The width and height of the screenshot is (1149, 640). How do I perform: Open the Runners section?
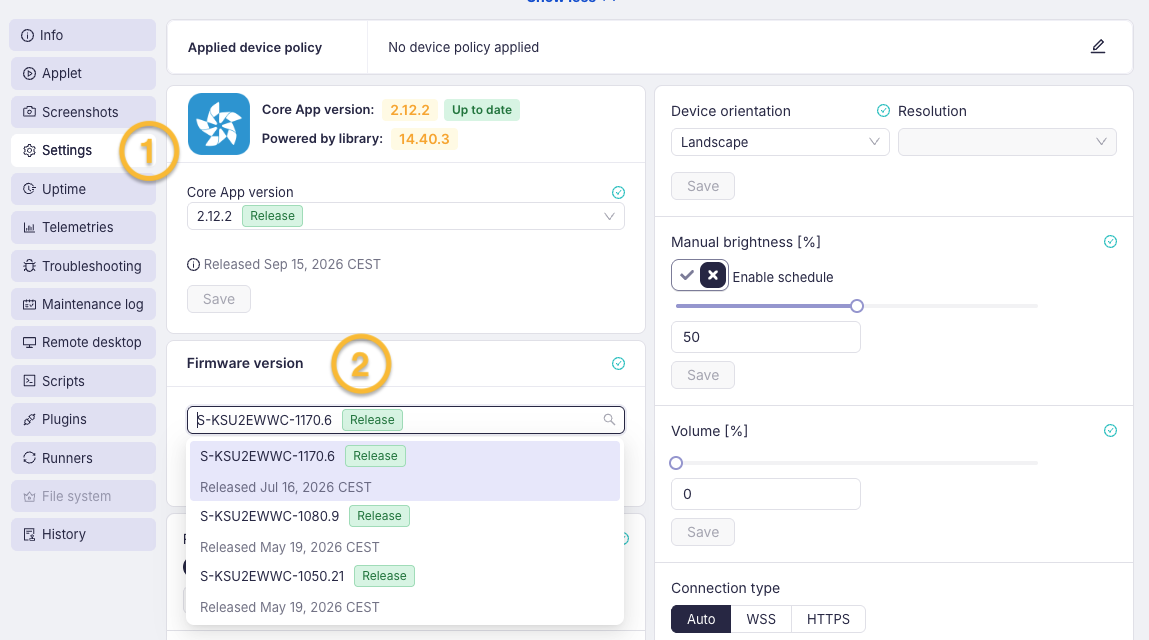point(84,458)
